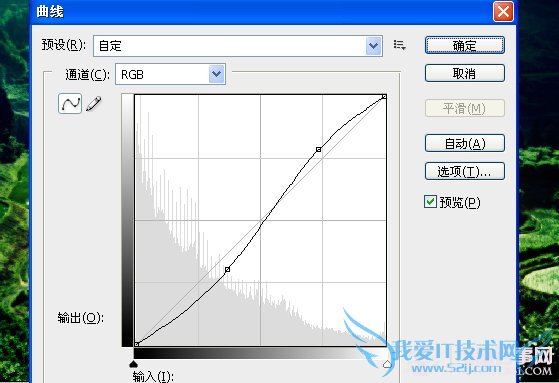Close the 曲线 dialog
Image resolution: width=559 pixels, height=383 pixels.
coord(503,12)
